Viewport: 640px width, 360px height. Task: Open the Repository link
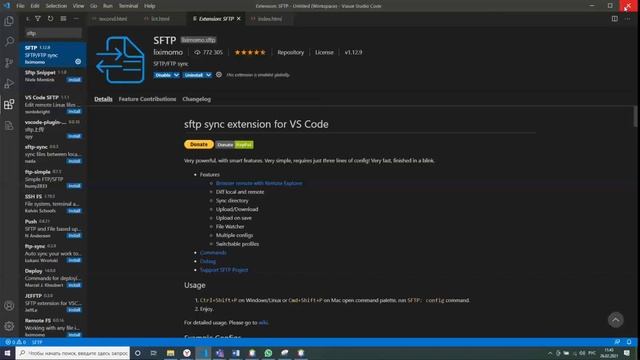pyautogui.click(x=291, y=52)
